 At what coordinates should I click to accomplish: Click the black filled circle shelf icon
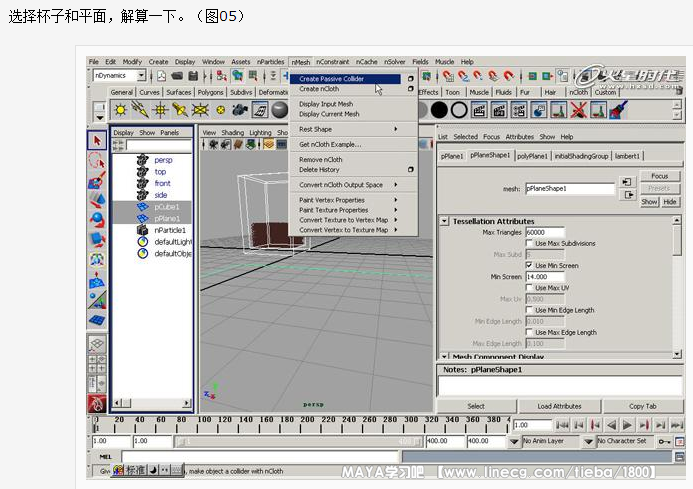click(438, 110)
